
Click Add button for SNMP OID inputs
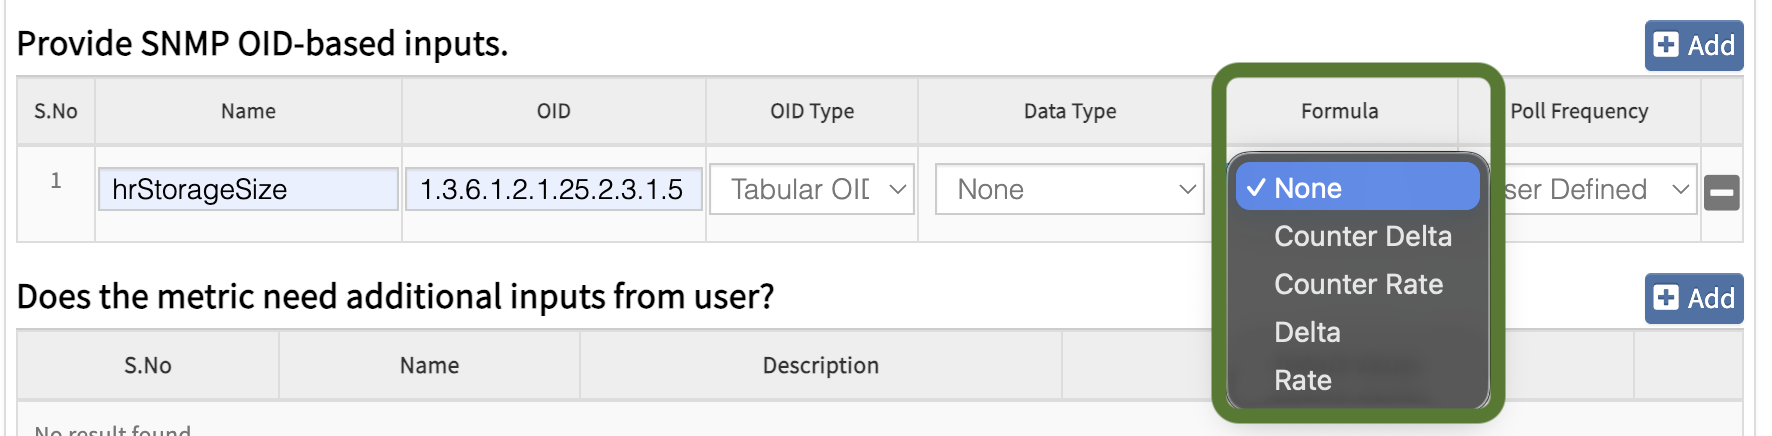[x=1694, y=46]
